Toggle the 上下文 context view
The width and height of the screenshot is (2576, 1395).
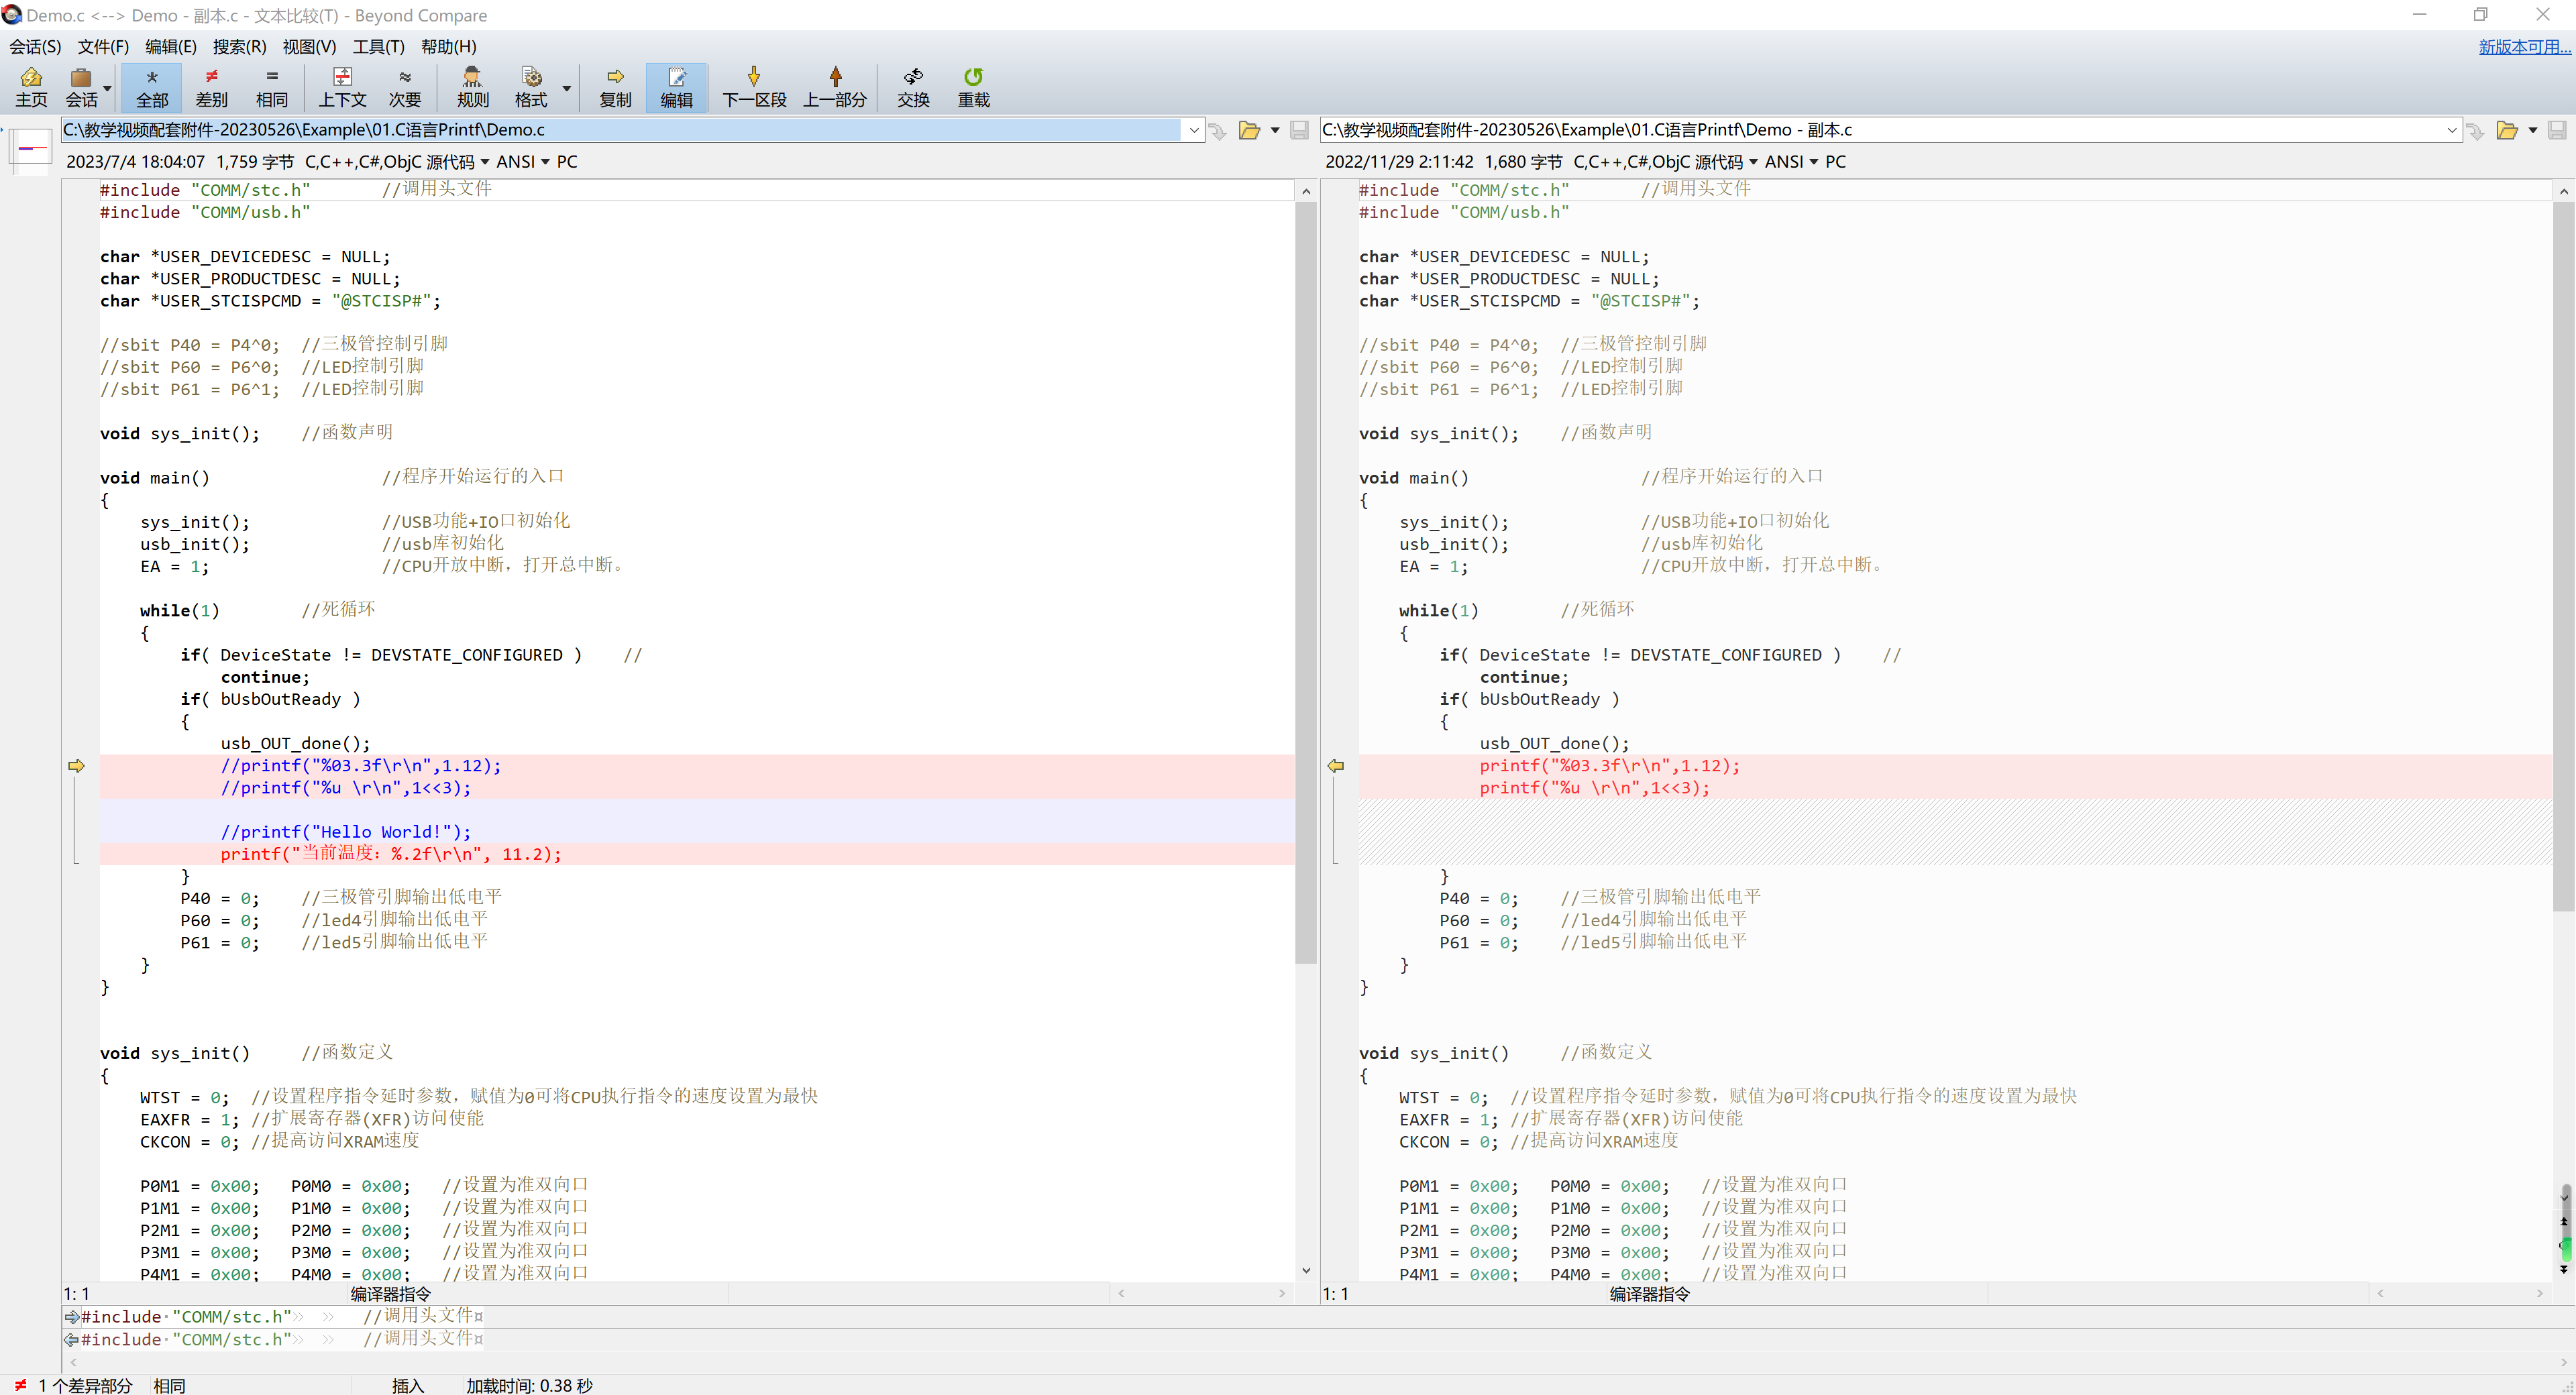point(342,87)
